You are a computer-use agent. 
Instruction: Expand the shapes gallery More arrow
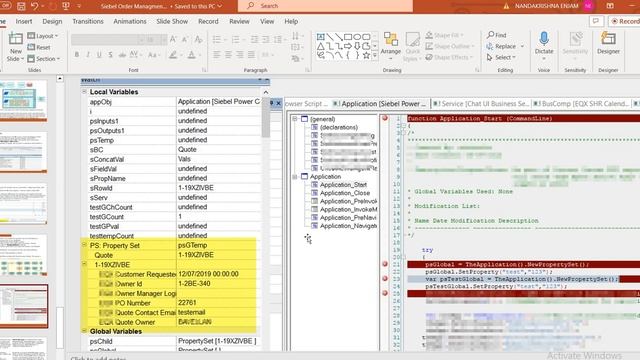coord(375,56)
